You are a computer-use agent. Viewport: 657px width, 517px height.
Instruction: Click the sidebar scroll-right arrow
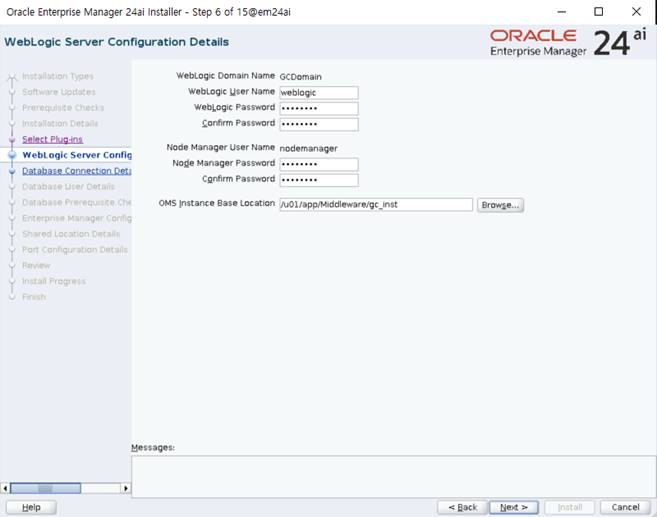click(x=126, y=488)
